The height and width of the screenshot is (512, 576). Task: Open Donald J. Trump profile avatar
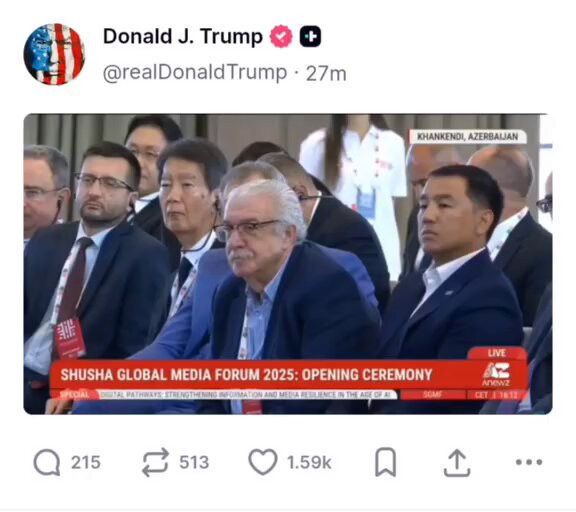pos(54,54)
